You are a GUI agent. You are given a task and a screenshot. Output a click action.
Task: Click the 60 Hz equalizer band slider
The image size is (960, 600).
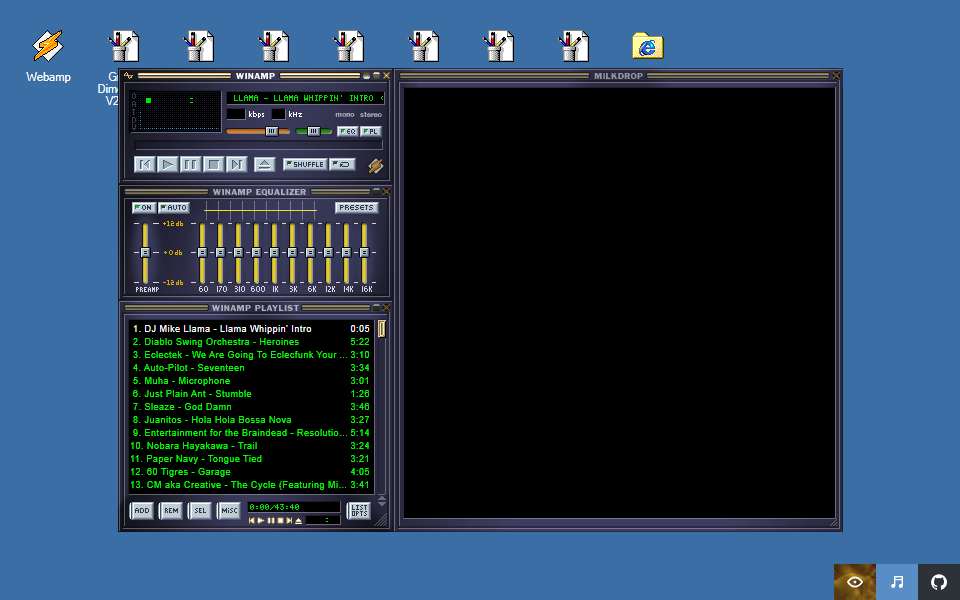[x=203, y=252]
